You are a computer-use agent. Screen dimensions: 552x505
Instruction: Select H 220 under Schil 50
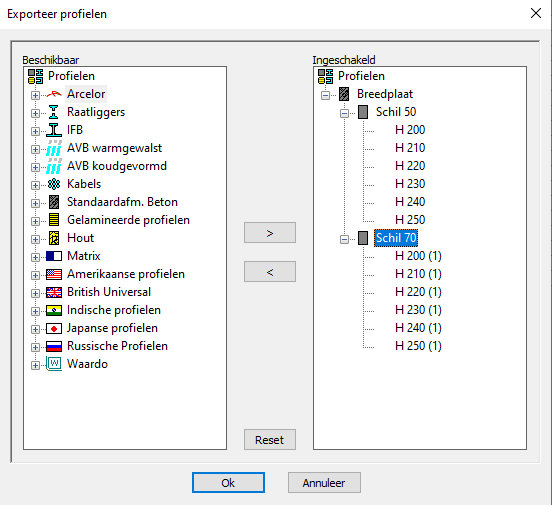(x=410, y=166)
